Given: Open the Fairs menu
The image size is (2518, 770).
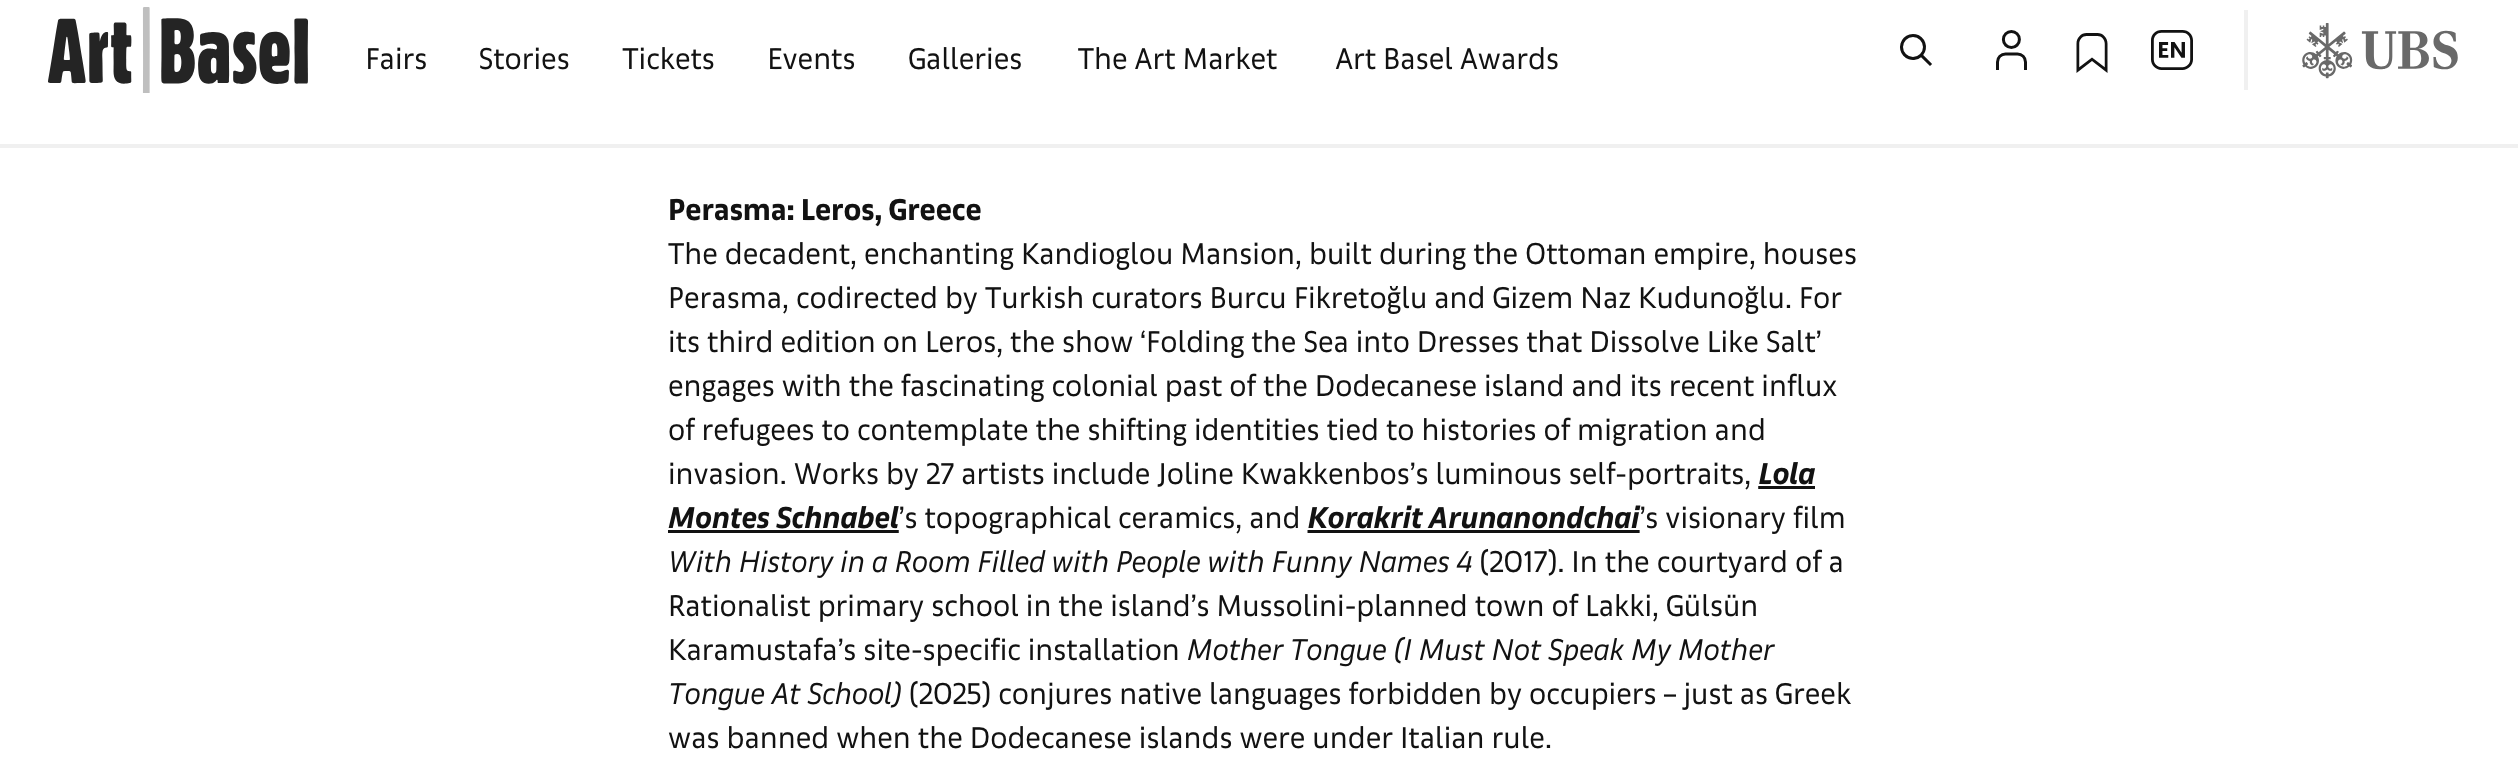Looking at the screenshot, I should pos(396,59).
